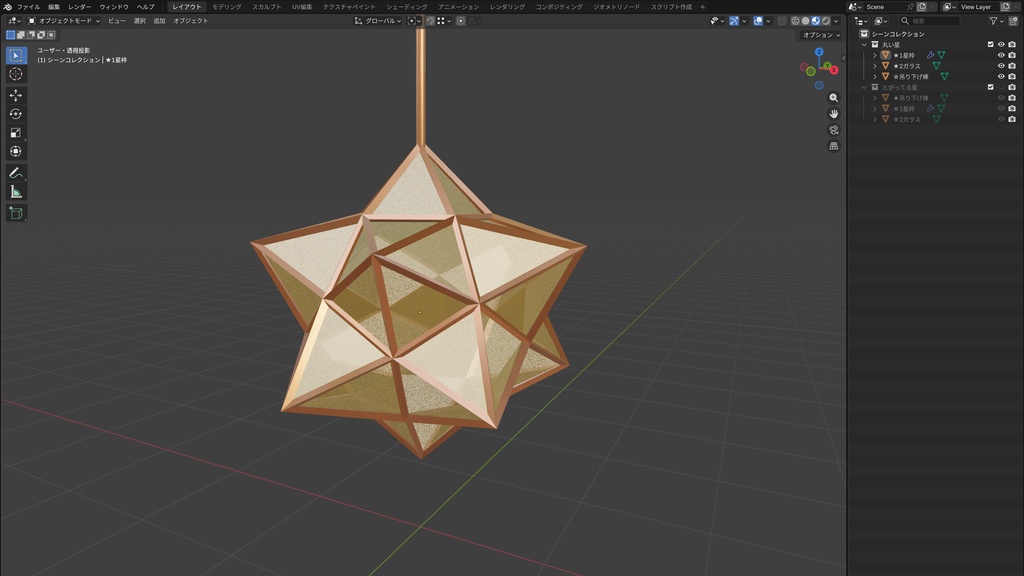Expand the ★2ガラス tree item in 丸い星
Viewport: 1024px width, 576px height.
tap(875, 66)
